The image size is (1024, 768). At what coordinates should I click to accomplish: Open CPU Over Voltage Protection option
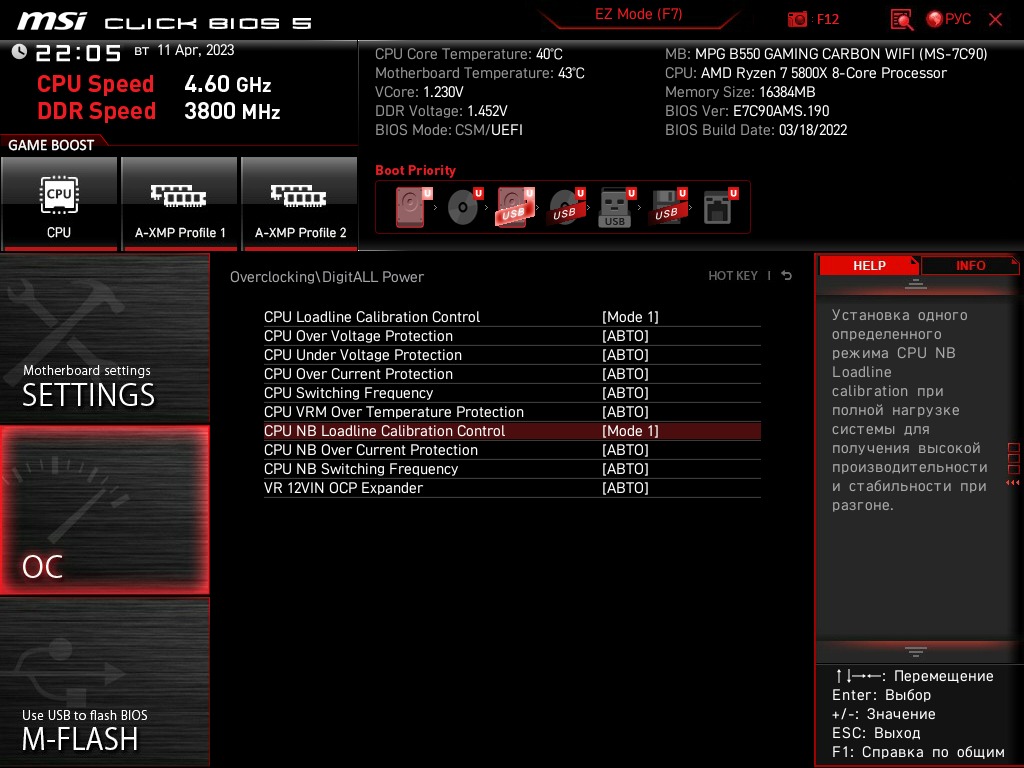[x=512, y=336]
